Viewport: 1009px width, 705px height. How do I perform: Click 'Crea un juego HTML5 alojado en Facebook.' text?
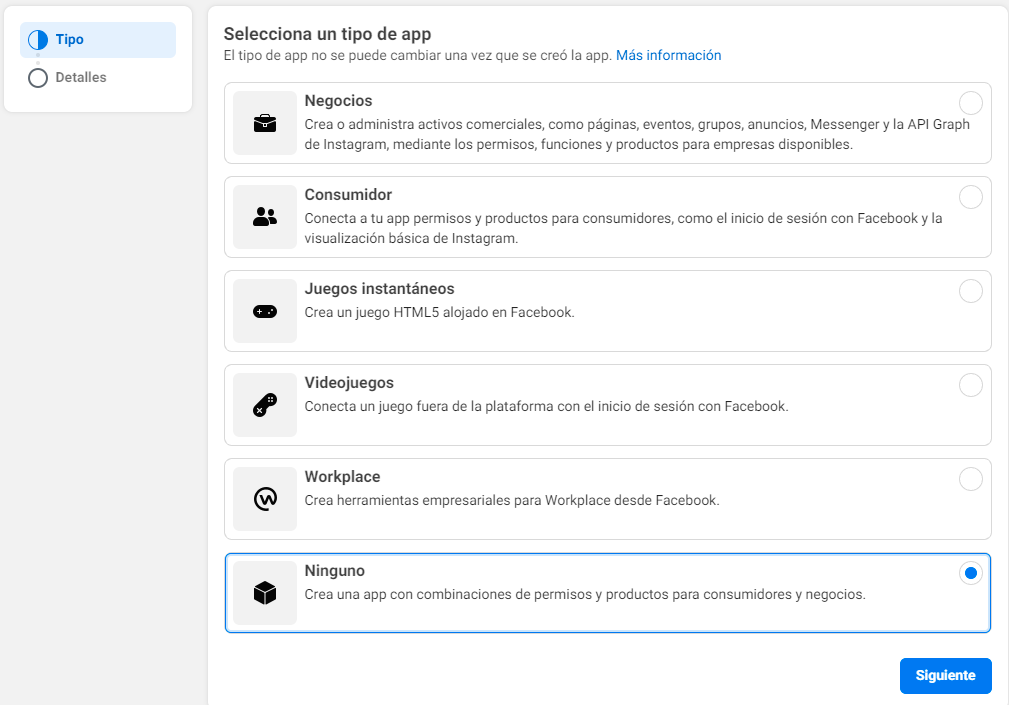[x=440, y=313]
